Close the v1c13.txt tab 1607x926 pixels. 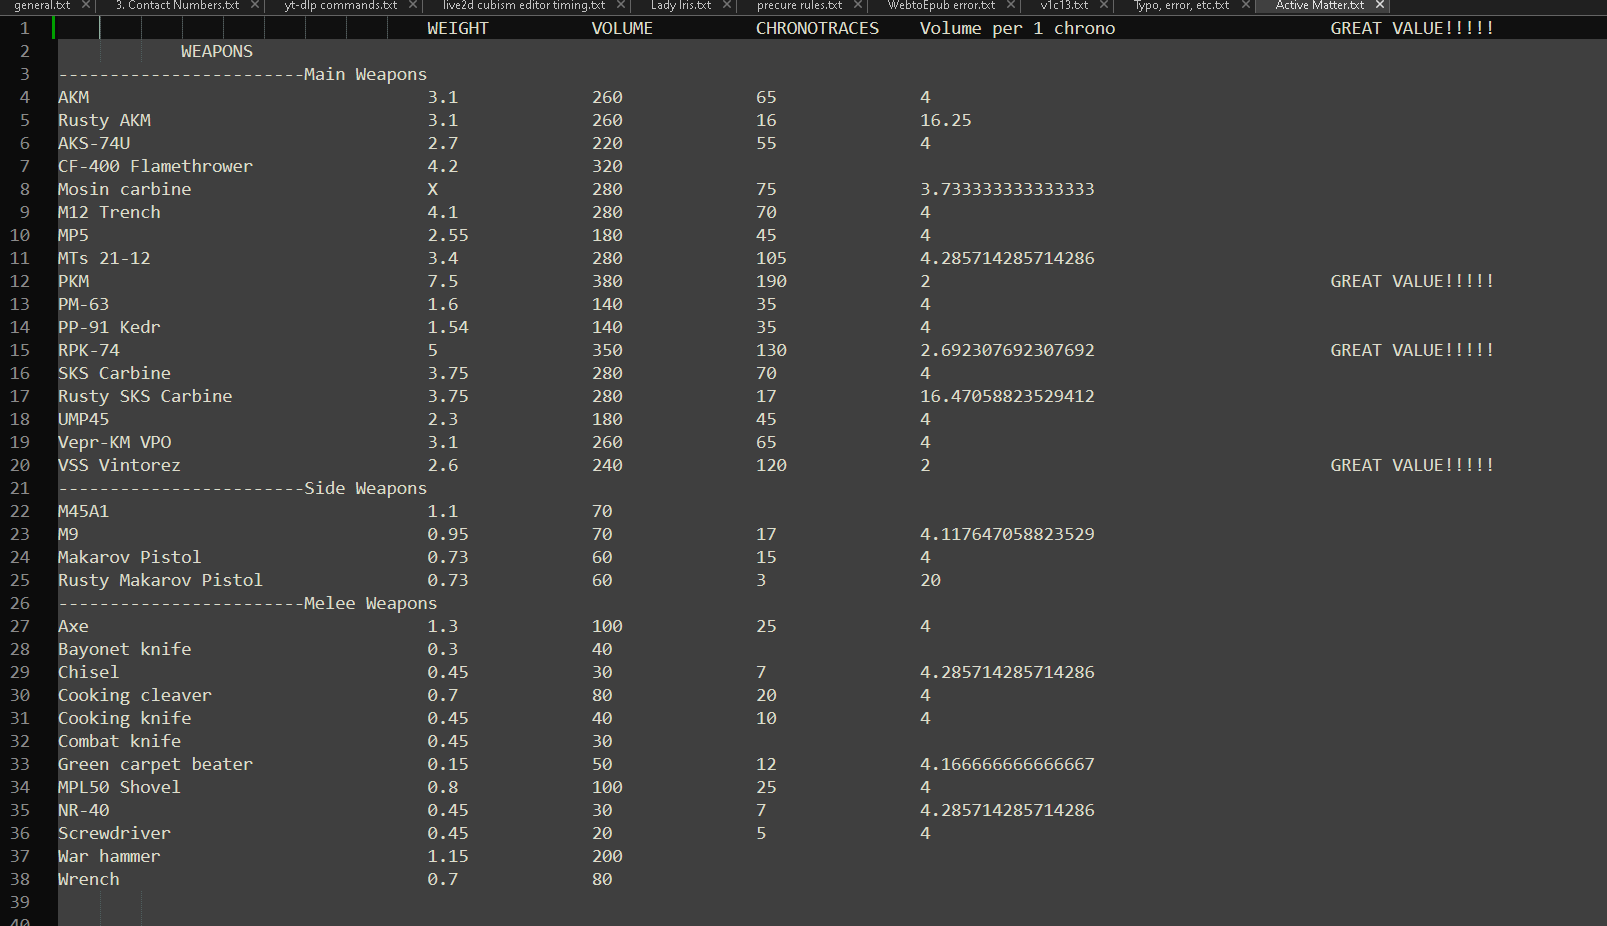(1104, 5)
